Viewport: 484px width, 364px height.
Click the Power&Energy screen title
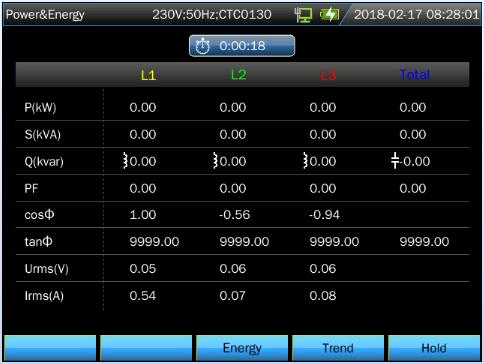tap(45, 15)
